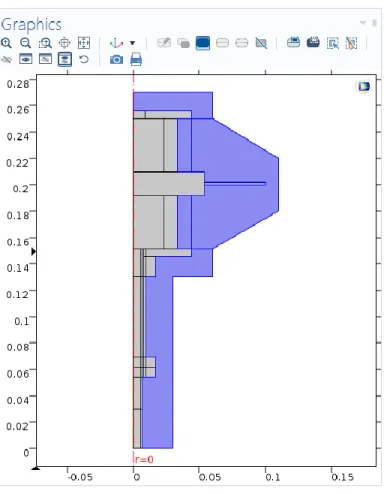Click the pin icon on Graphics panel
This screenshot has width=387, height=494.
pyautogui.click(x=375, y=23)
